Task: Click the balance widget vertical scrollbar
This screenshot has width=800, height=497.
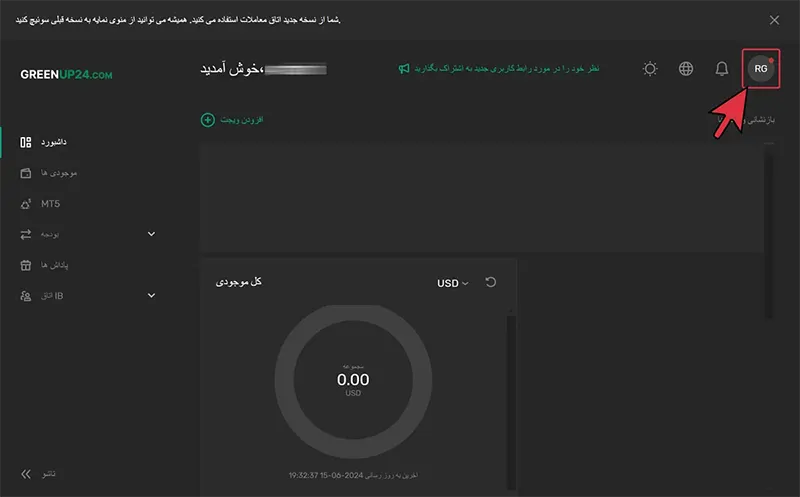Action: 511,401
